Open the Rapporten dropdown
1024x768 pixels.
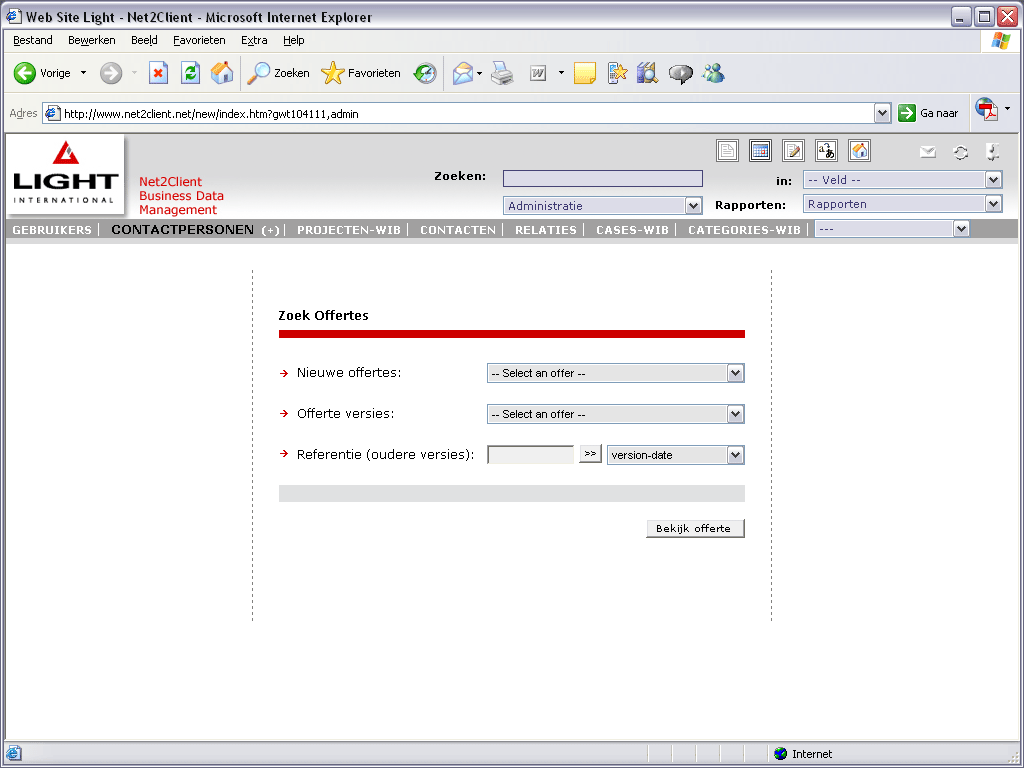903,204
